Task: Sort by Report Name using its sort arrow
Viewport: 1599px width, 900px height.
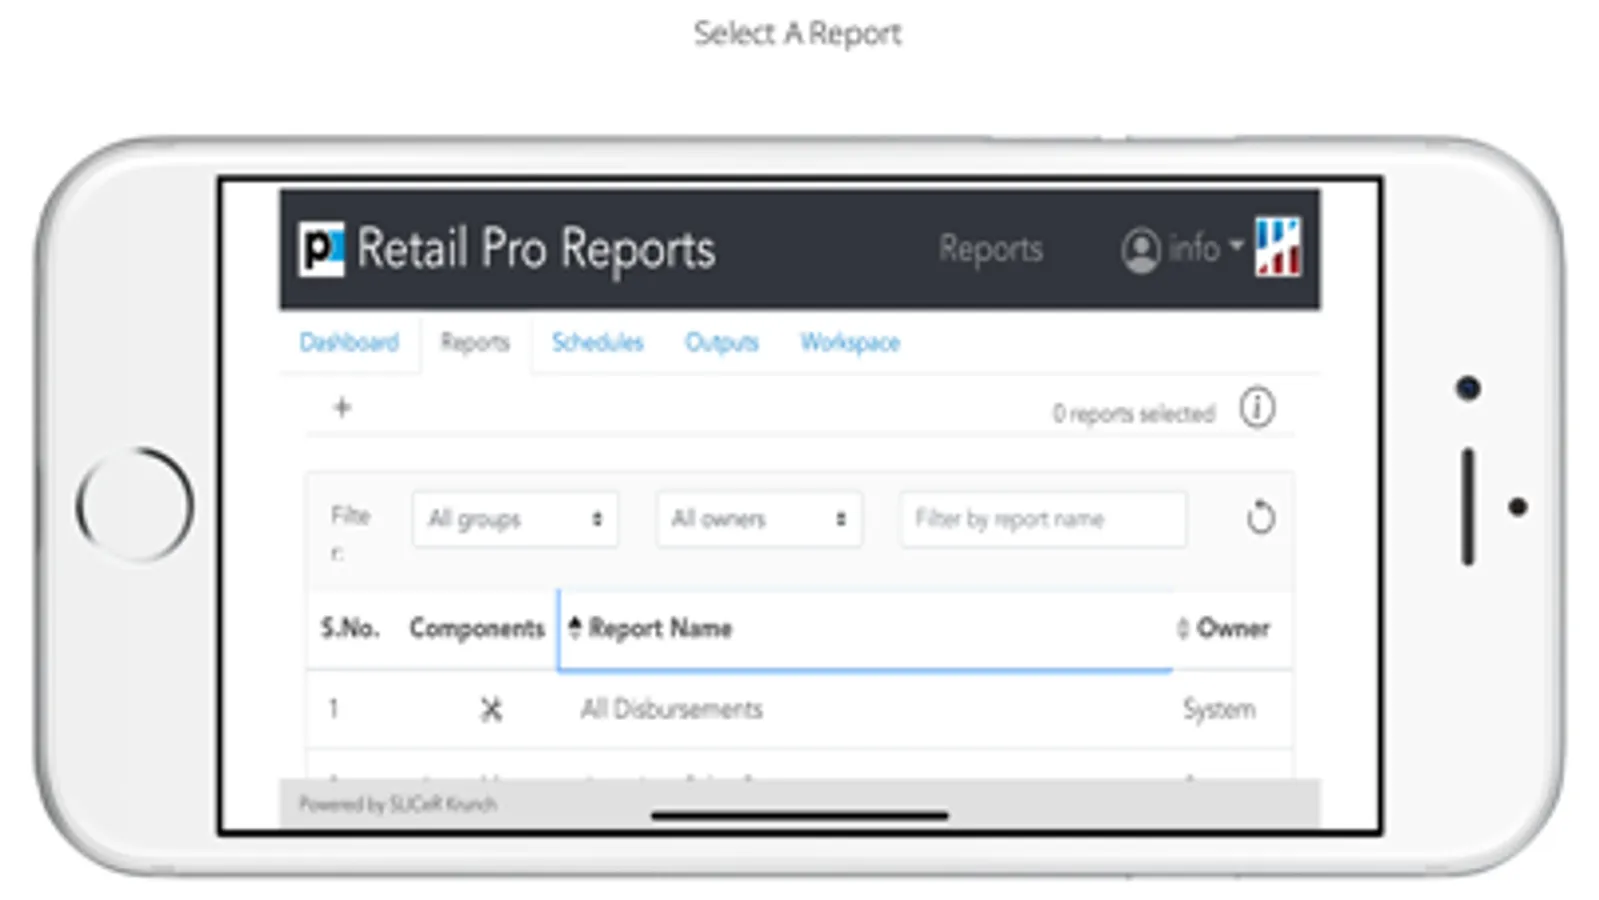Action: (x=575, y=628)
